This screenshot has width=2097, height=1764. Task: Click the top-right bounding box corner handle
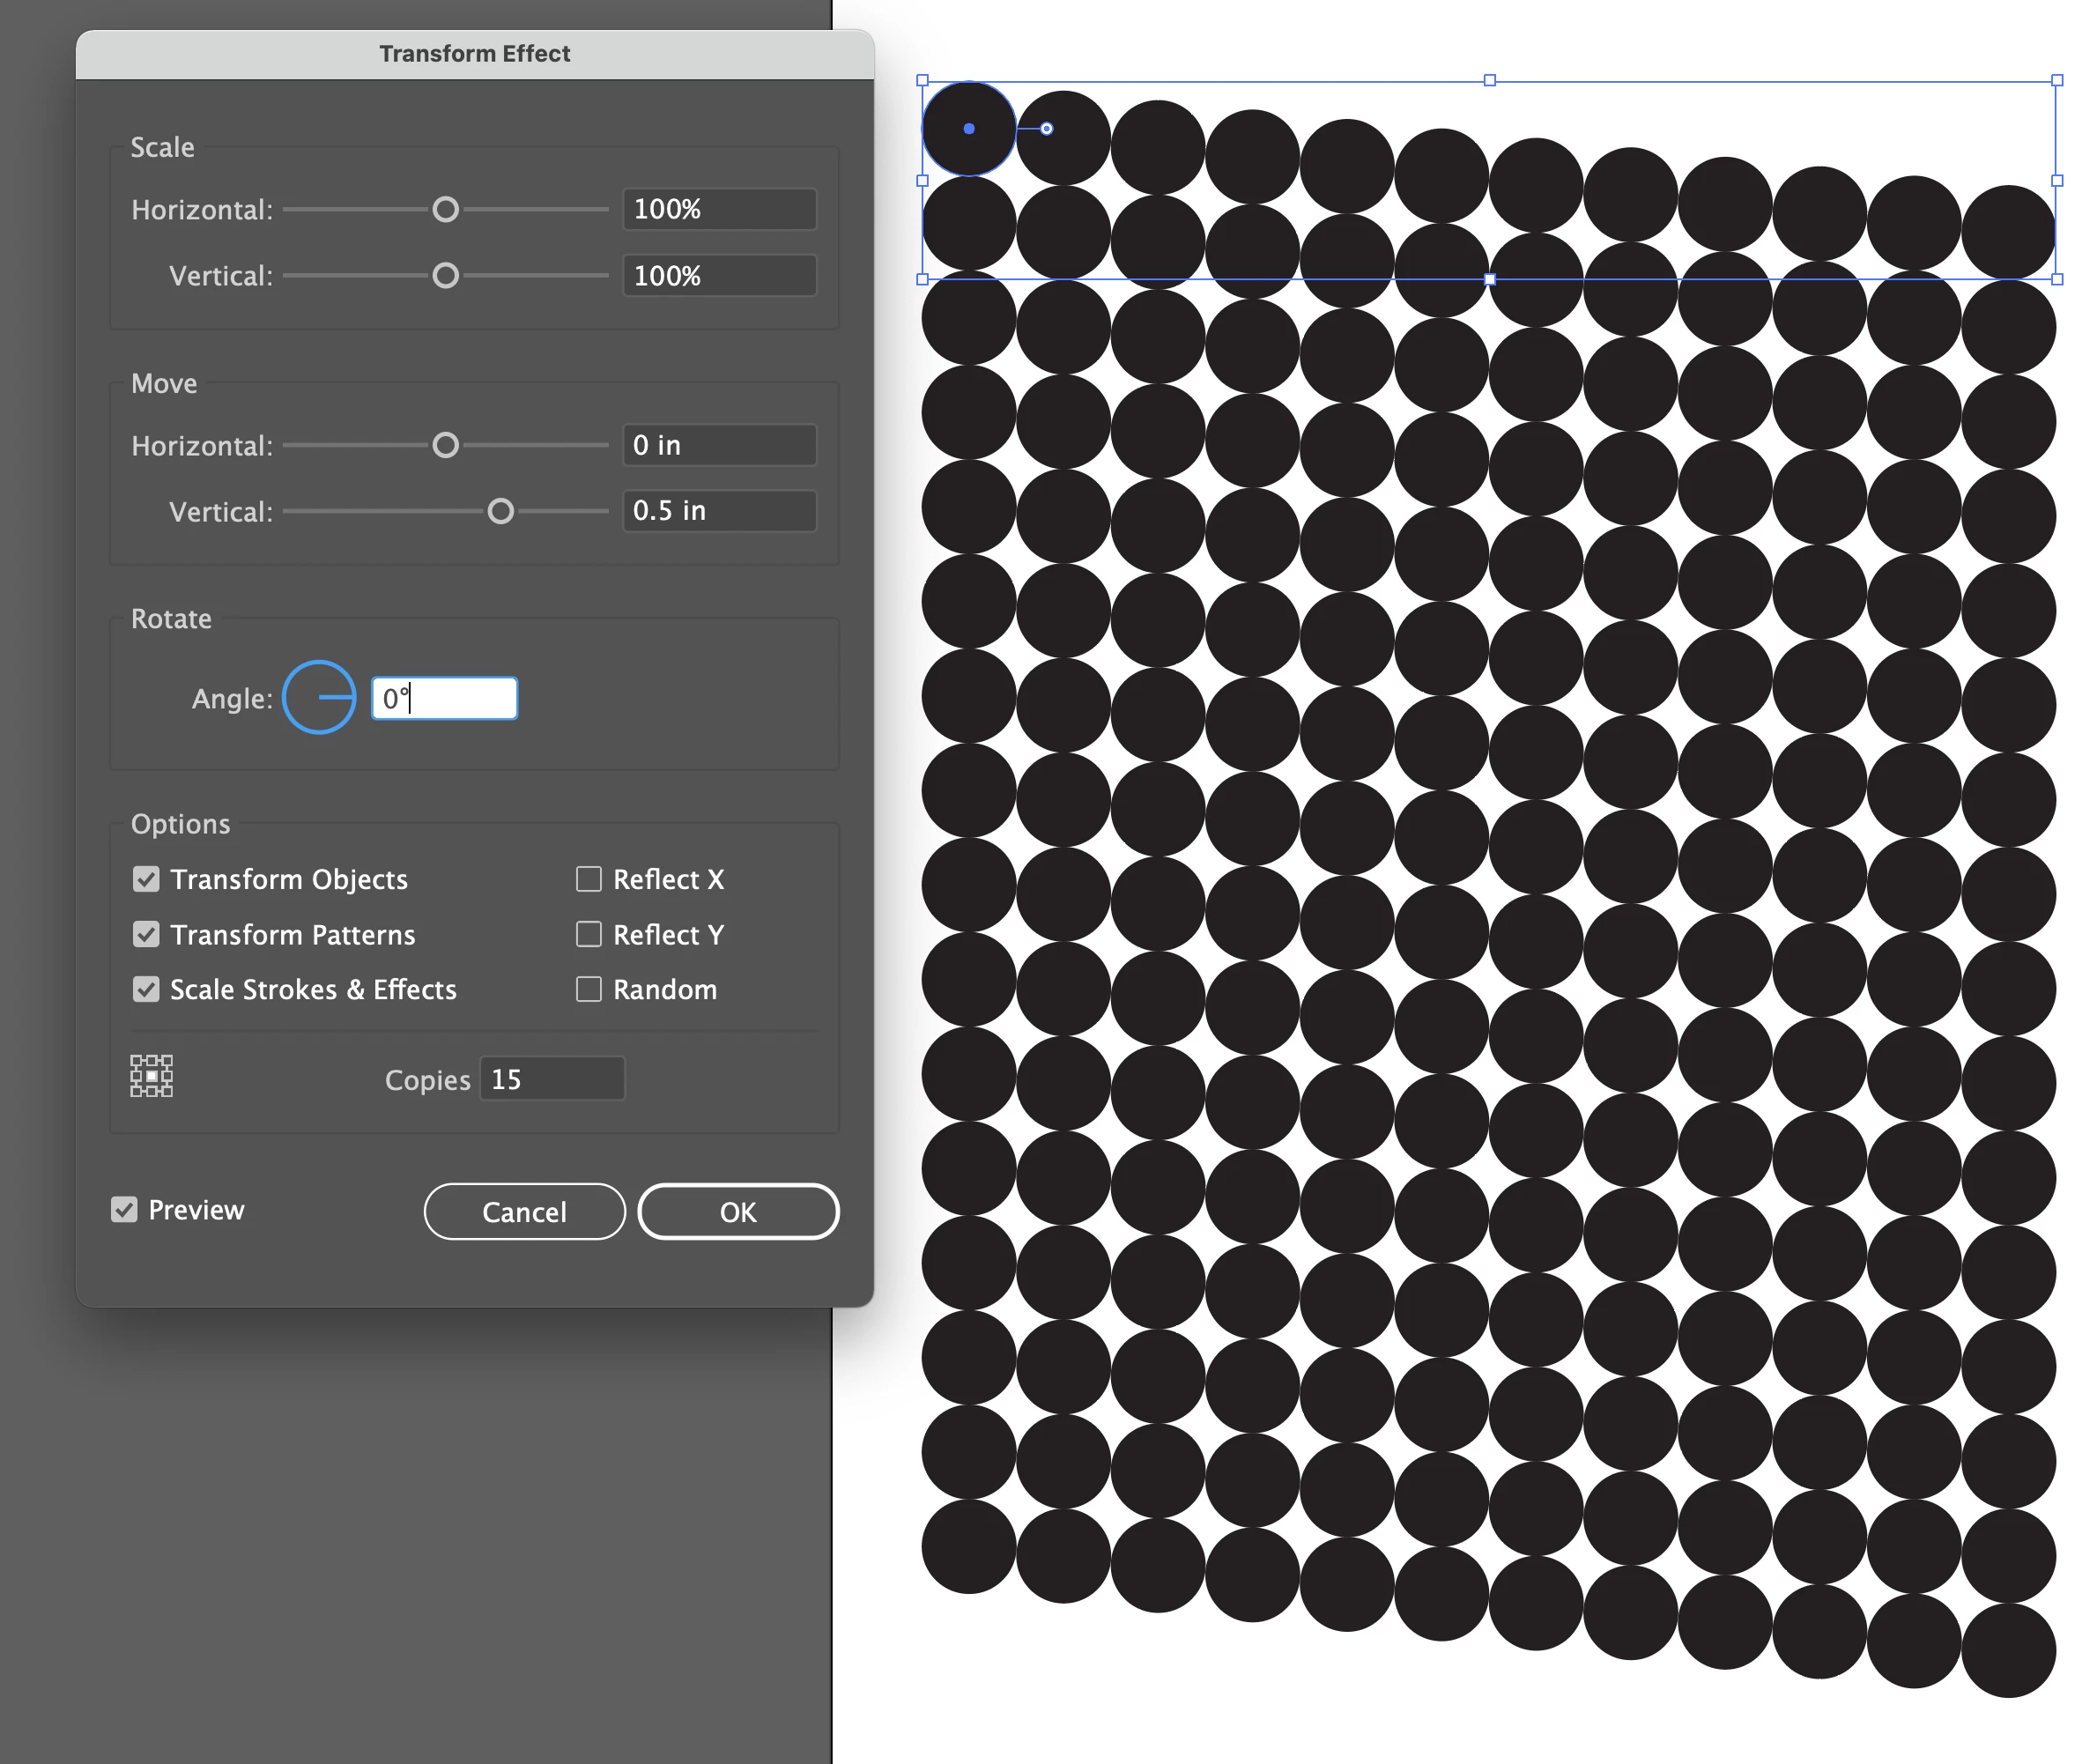tap(2056, 80)
